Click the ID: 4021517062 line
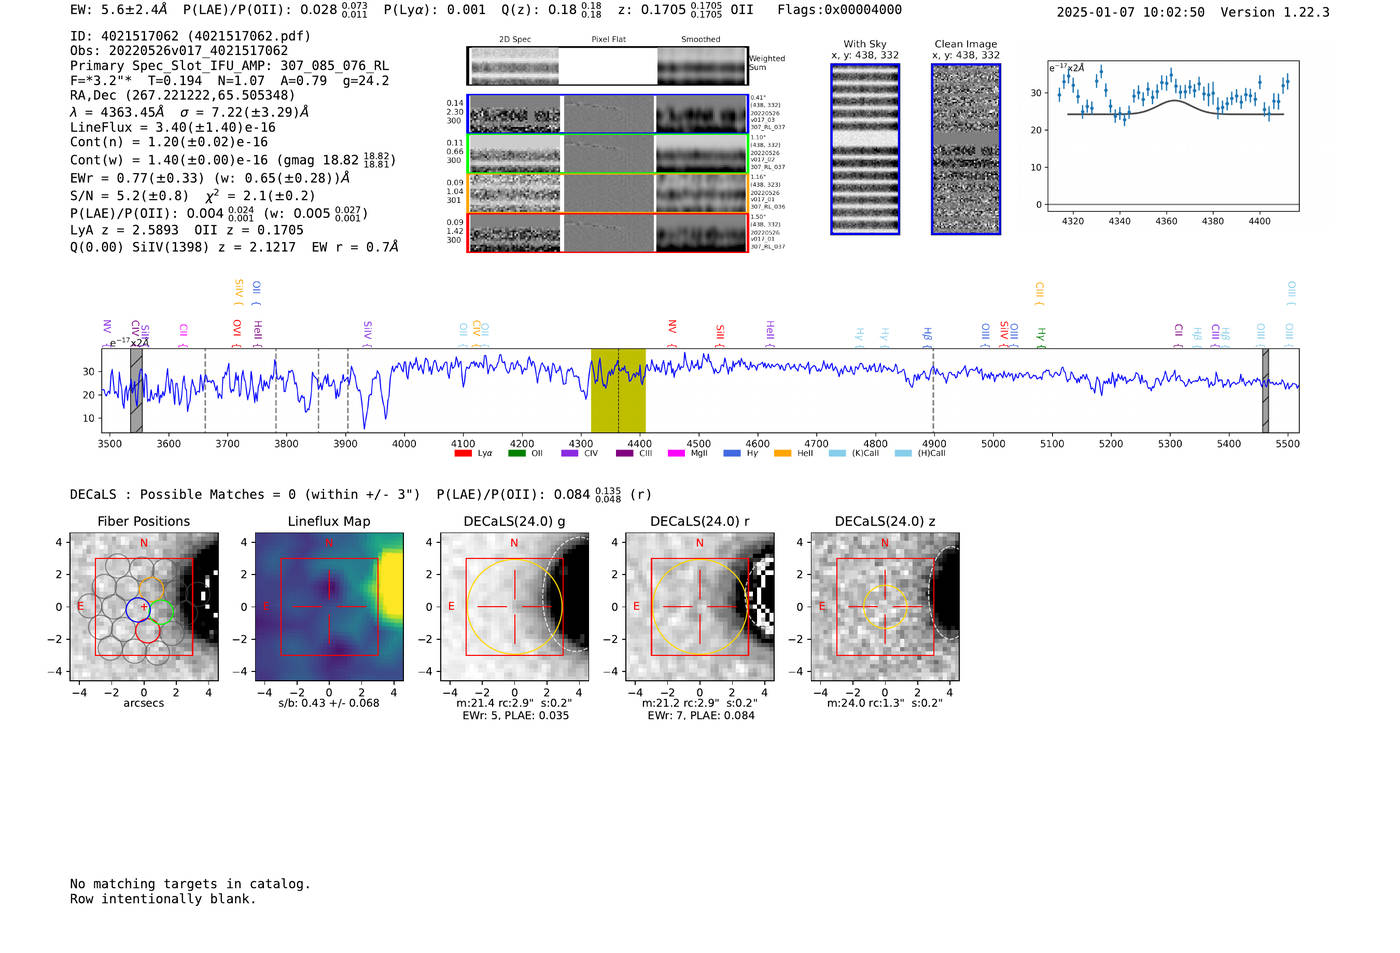Image resolution: width=1400 pixels, height=953 pixels. 190,36
